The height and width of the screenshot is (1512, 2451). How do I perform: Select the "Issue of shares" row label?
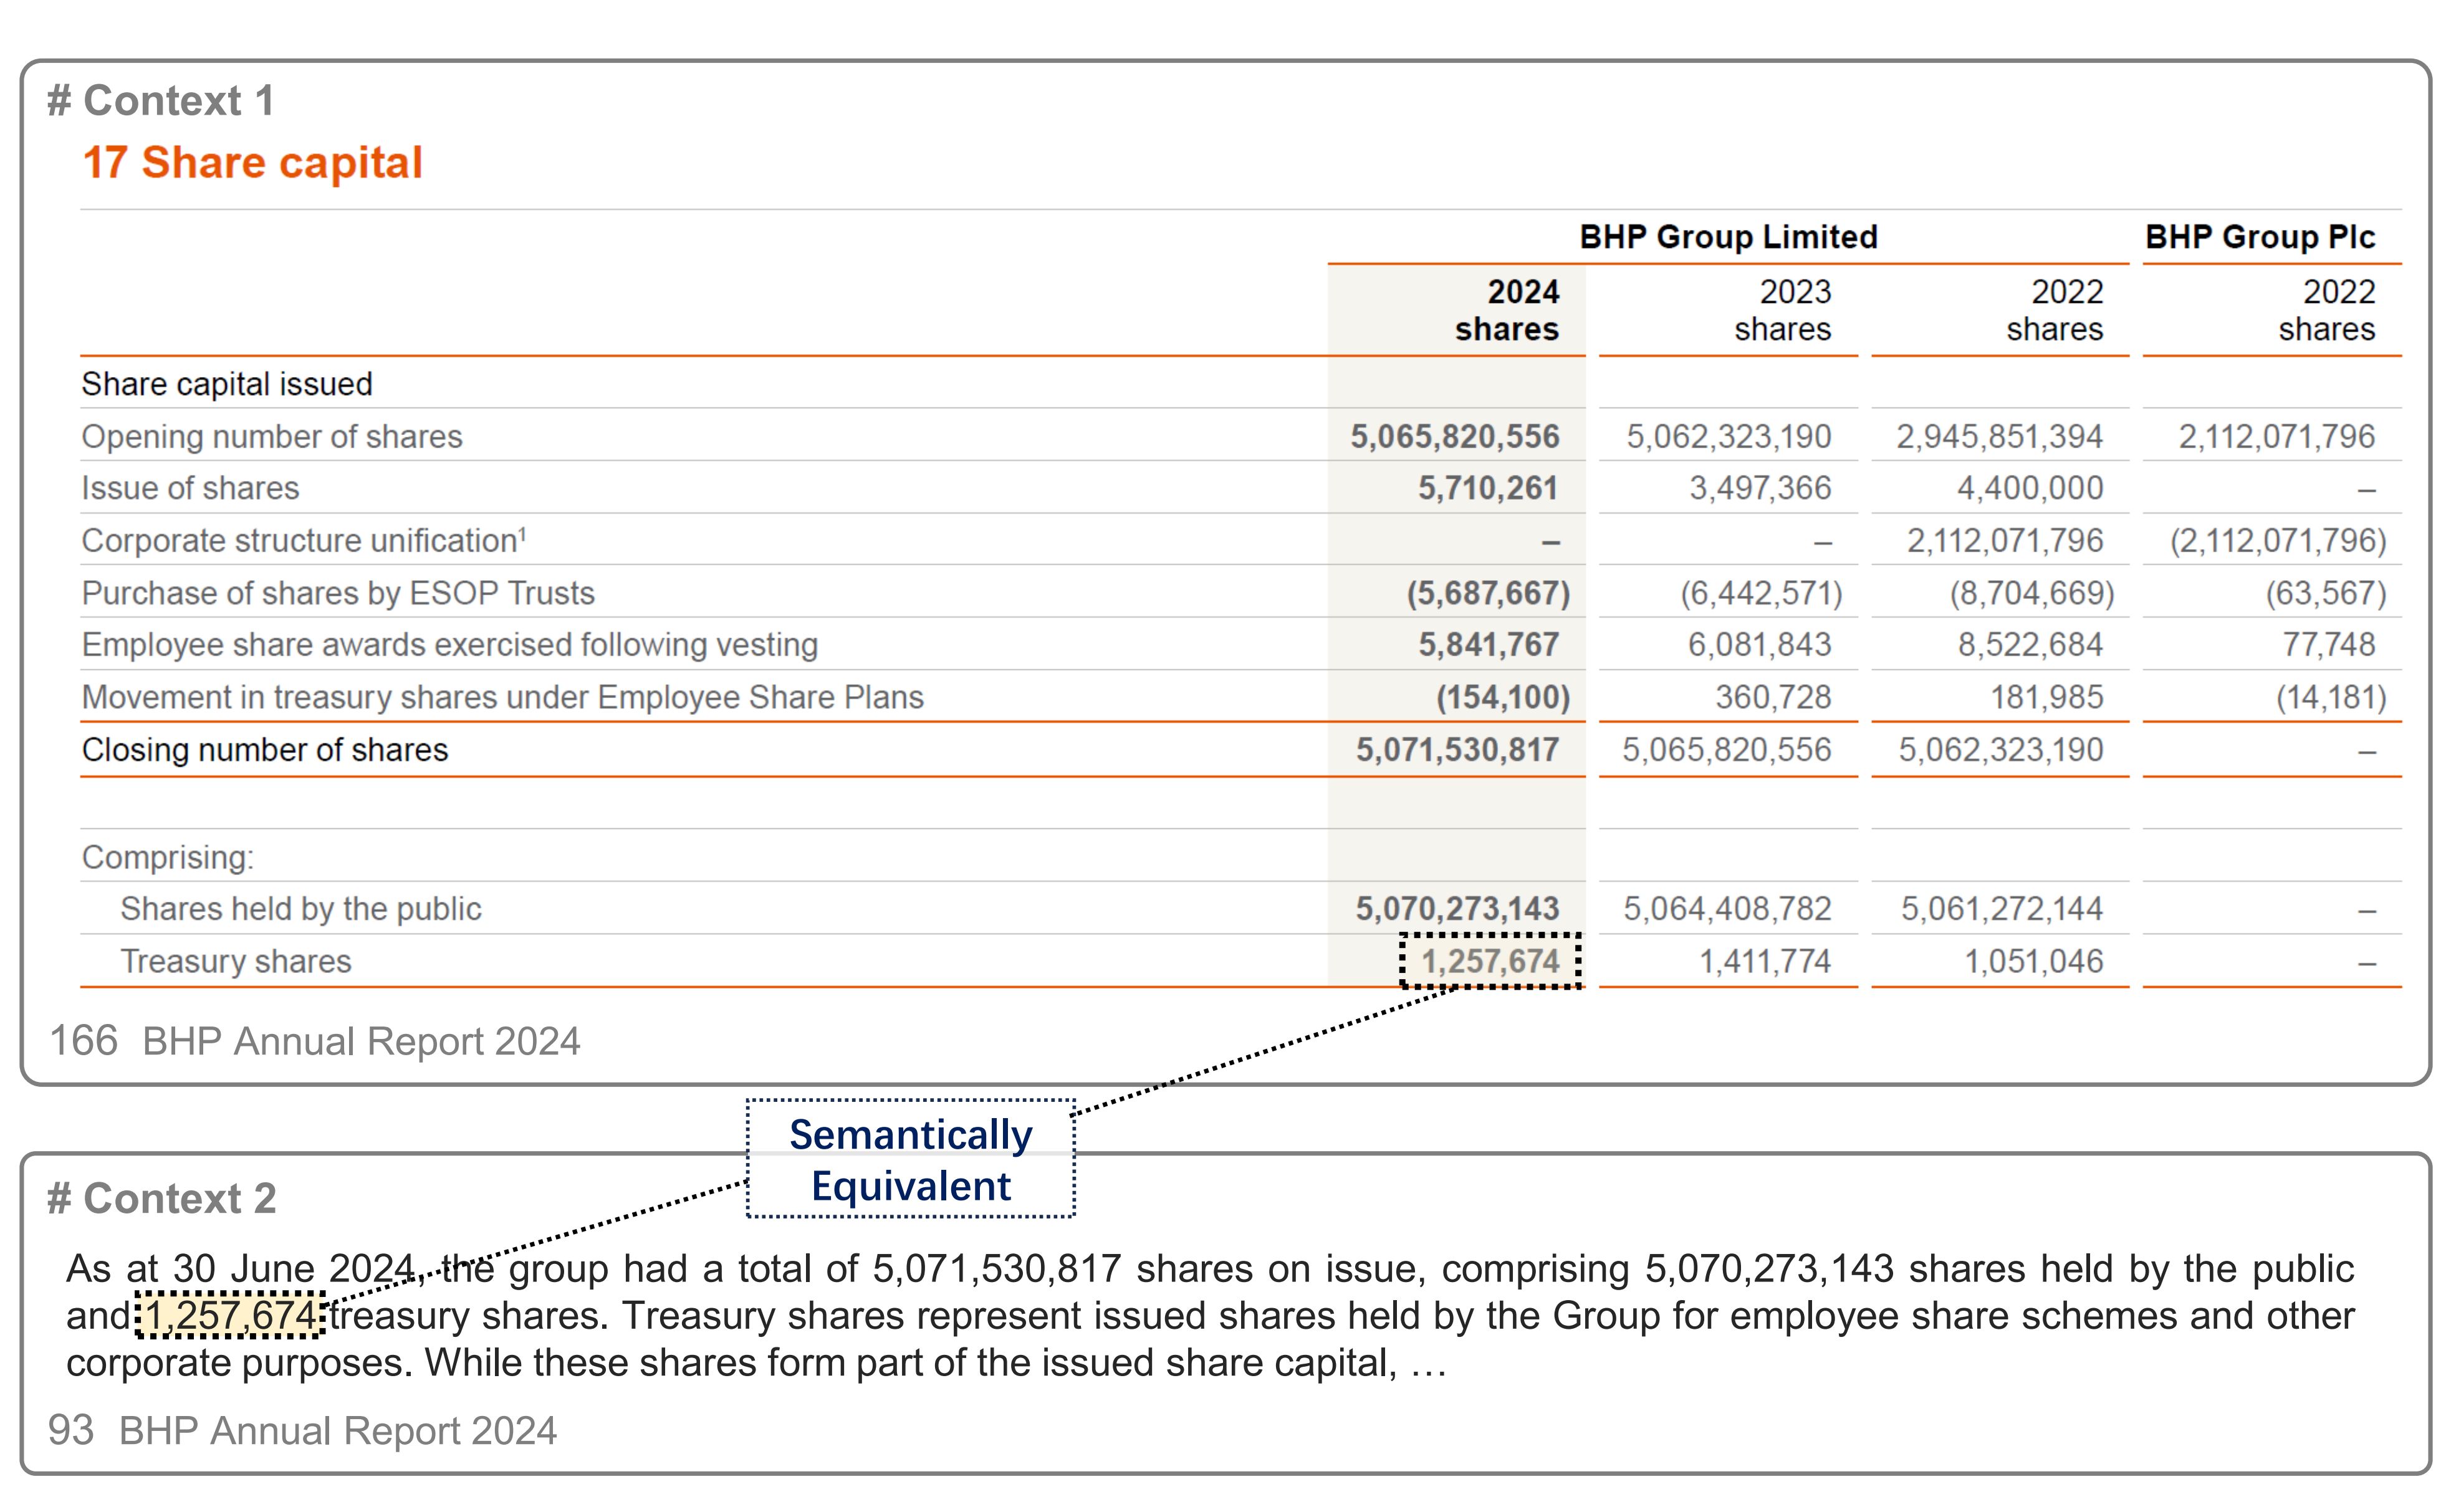click(190, 488)
